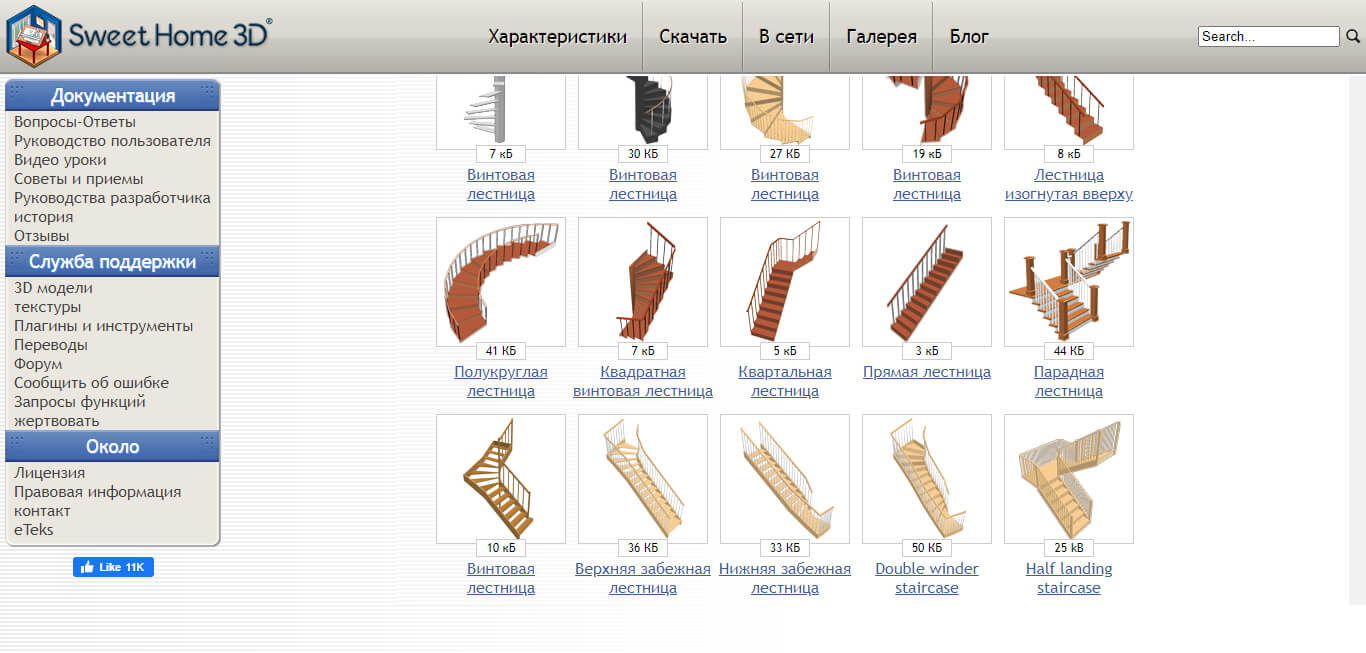Viewport: 1366px width, 653px height.
Task: Click the Sweet Home 3D logo
Action: click(138, 36)
